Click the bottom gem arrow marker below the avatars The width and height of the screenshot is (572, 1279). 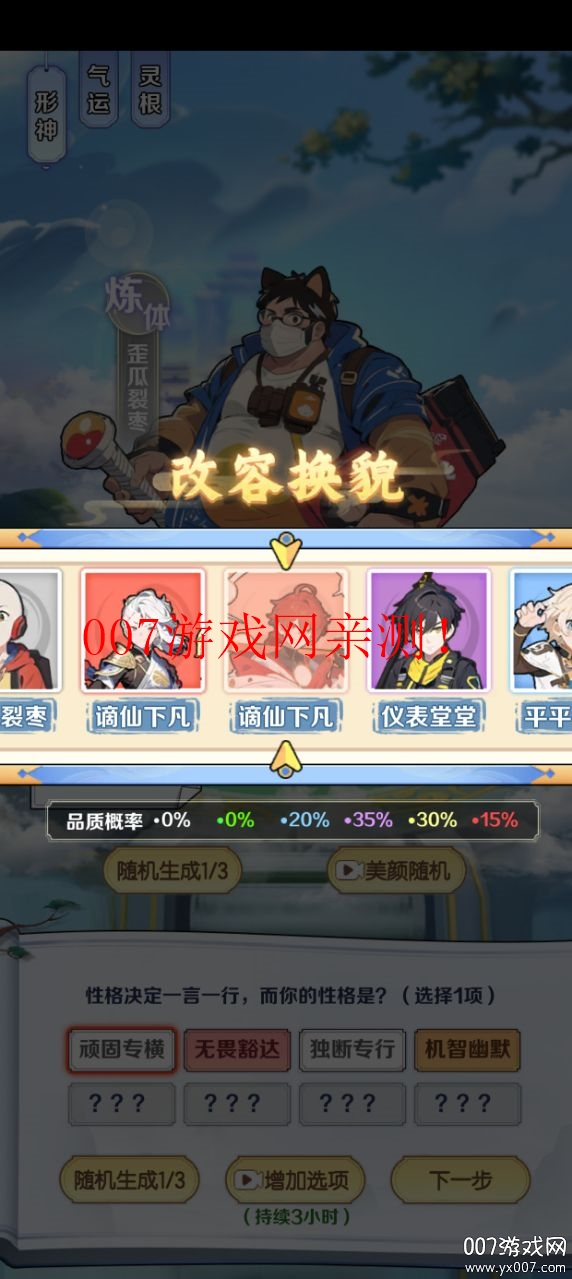pos(286,759)
